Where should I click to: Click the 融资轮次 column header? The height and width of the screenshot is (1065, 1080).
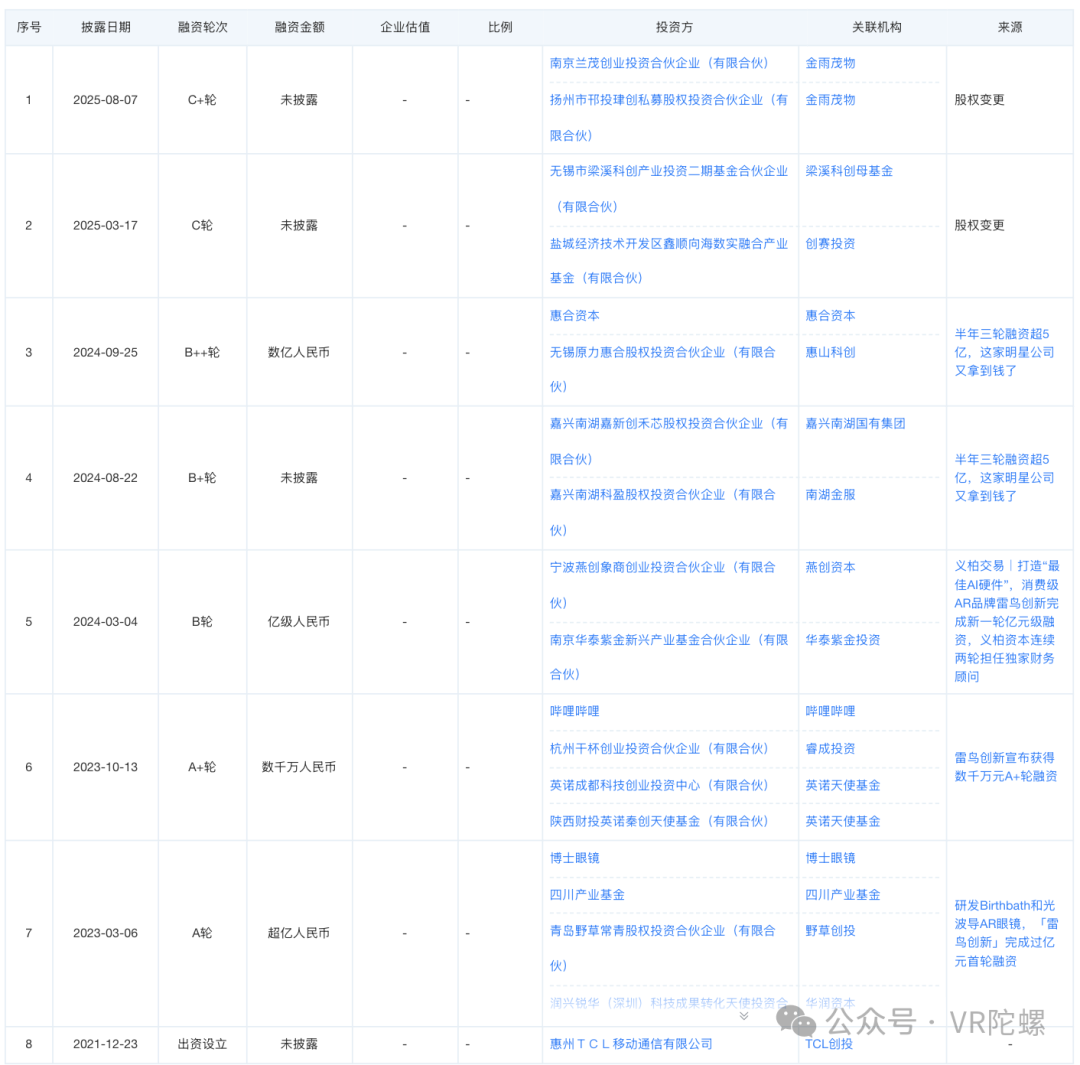pyautogui.click(x=202, y=27)
